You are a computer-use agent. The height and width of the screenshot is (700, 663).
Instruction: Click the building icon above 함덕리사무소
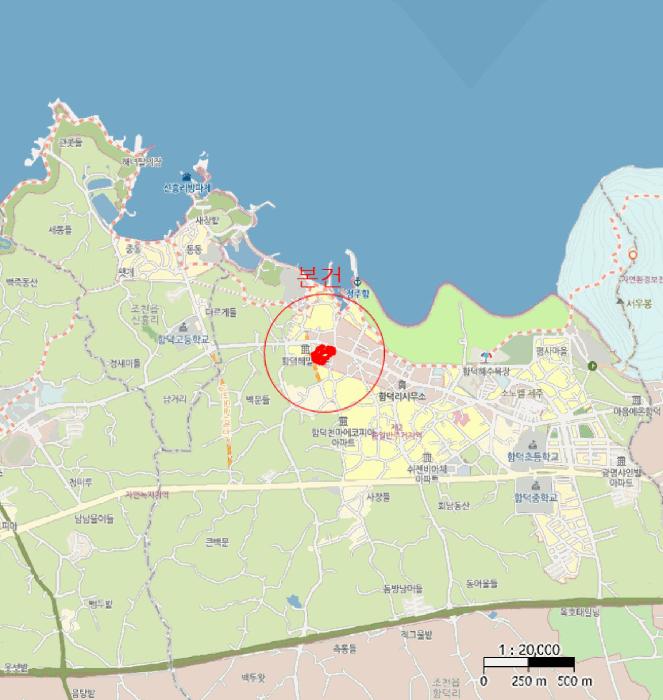pyautogui.click(x=402, y=384)
